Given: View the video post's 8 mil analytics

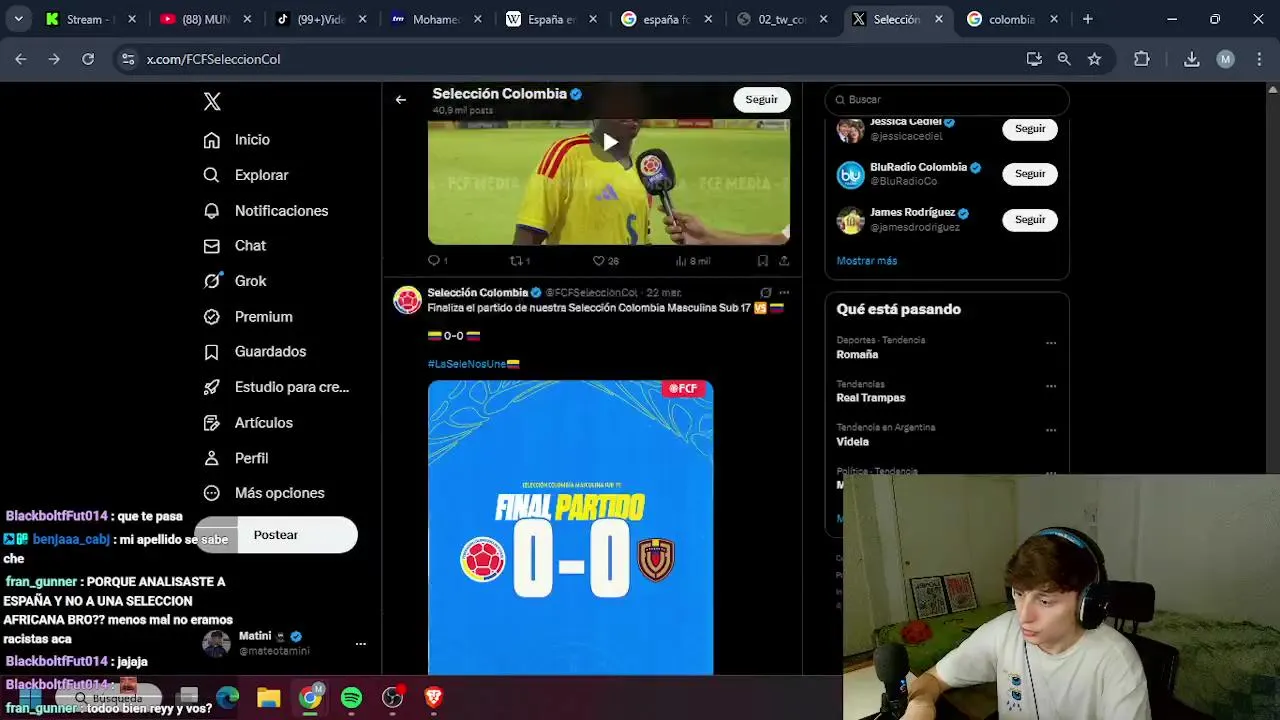Looking at the screenshot, I should (692, 260).
